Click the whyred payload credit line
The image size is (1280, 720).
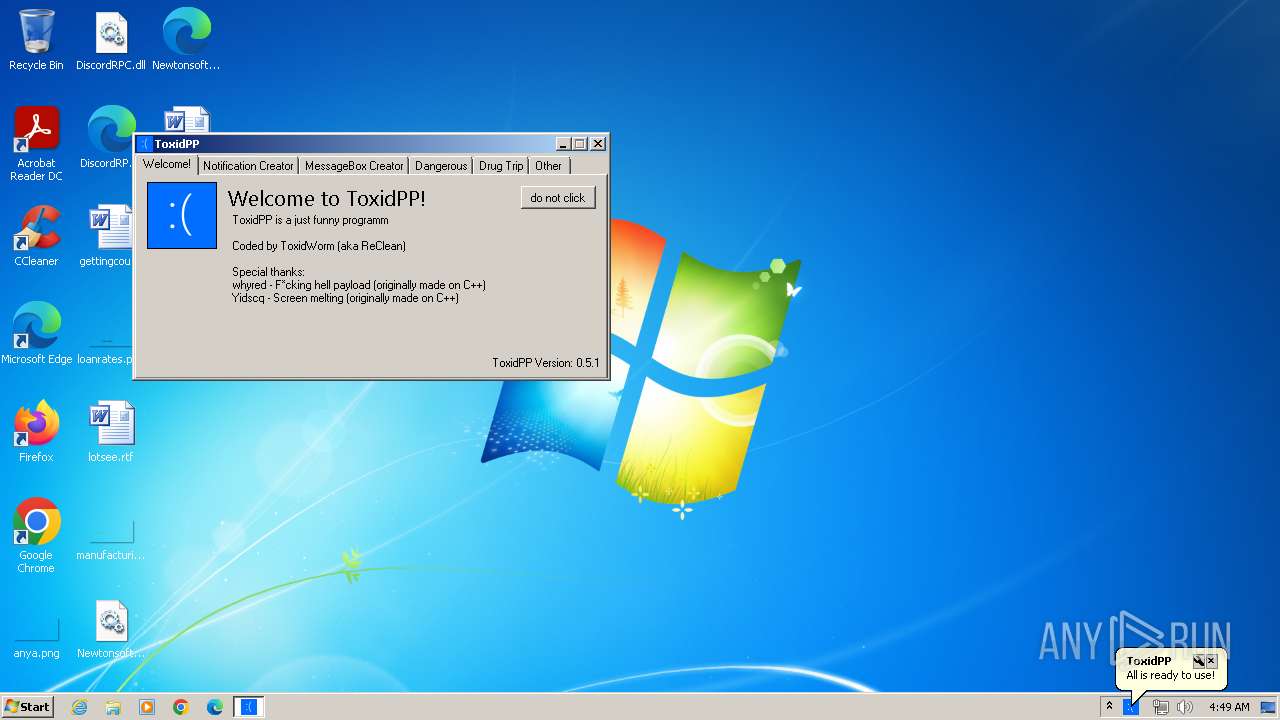click(x=359, y=285)
